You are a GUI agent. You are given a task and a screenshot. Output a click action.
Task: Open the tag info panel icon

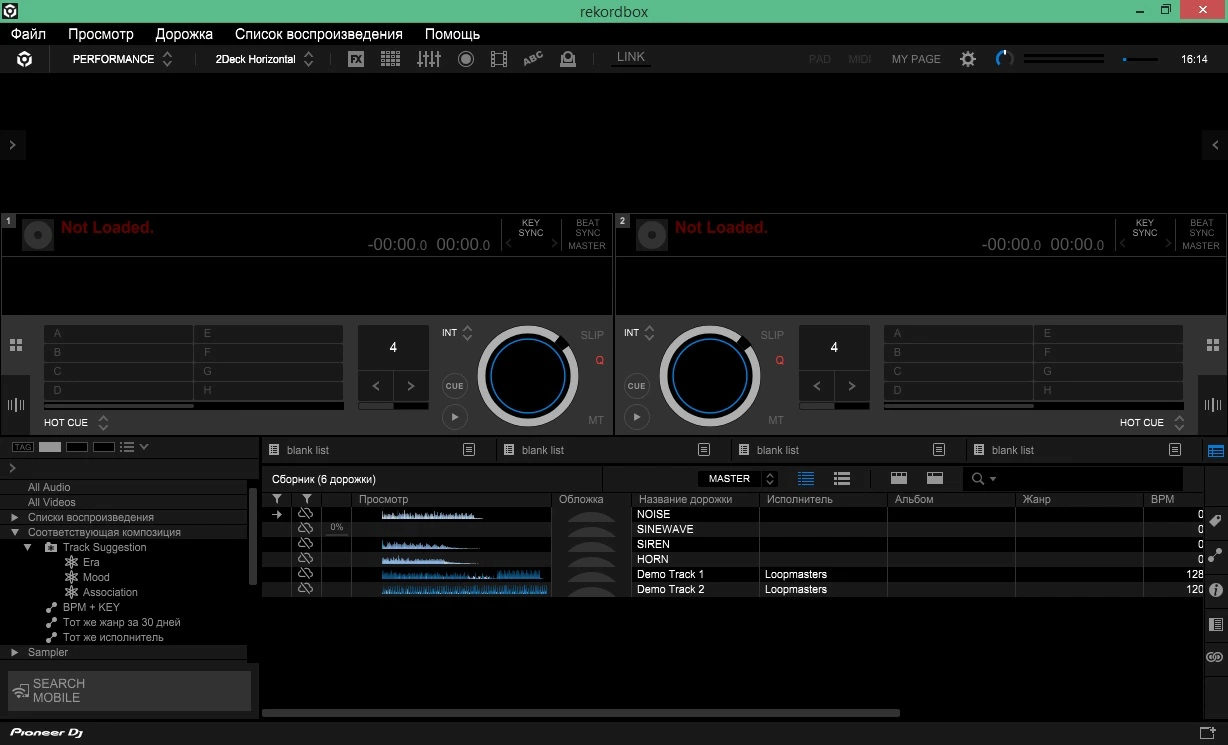pyautogui.click(x=1216, y=521)
